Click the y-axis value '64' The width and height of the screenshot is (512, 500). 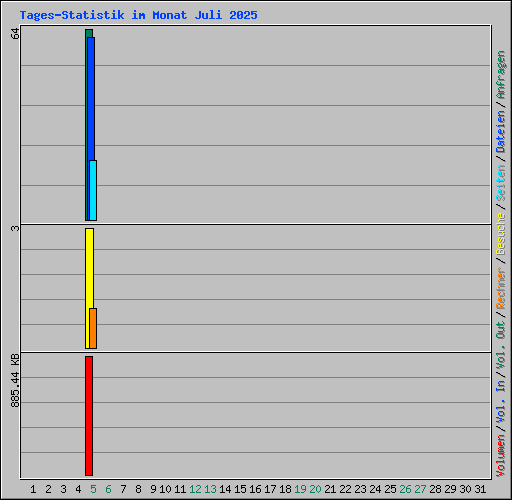tap(15, 33)
